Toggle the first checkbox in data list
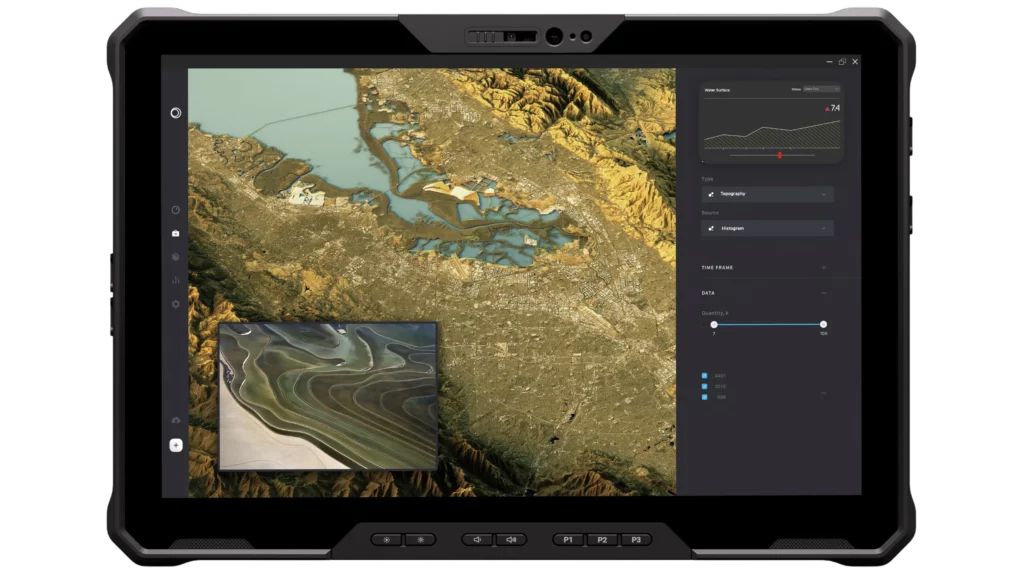This screenshot has width=1024, height=576. [x=705, y=376]
